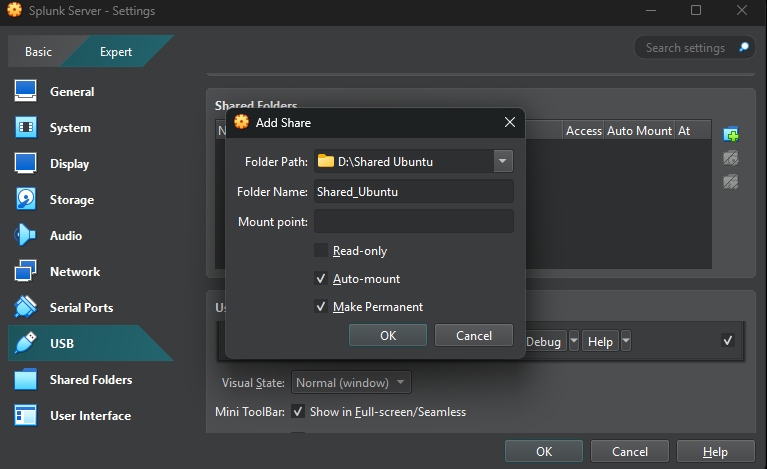This screenshot has height=469, width=767.
Task: Confirm Add Share dialog with OK
Action: point(388,335)
